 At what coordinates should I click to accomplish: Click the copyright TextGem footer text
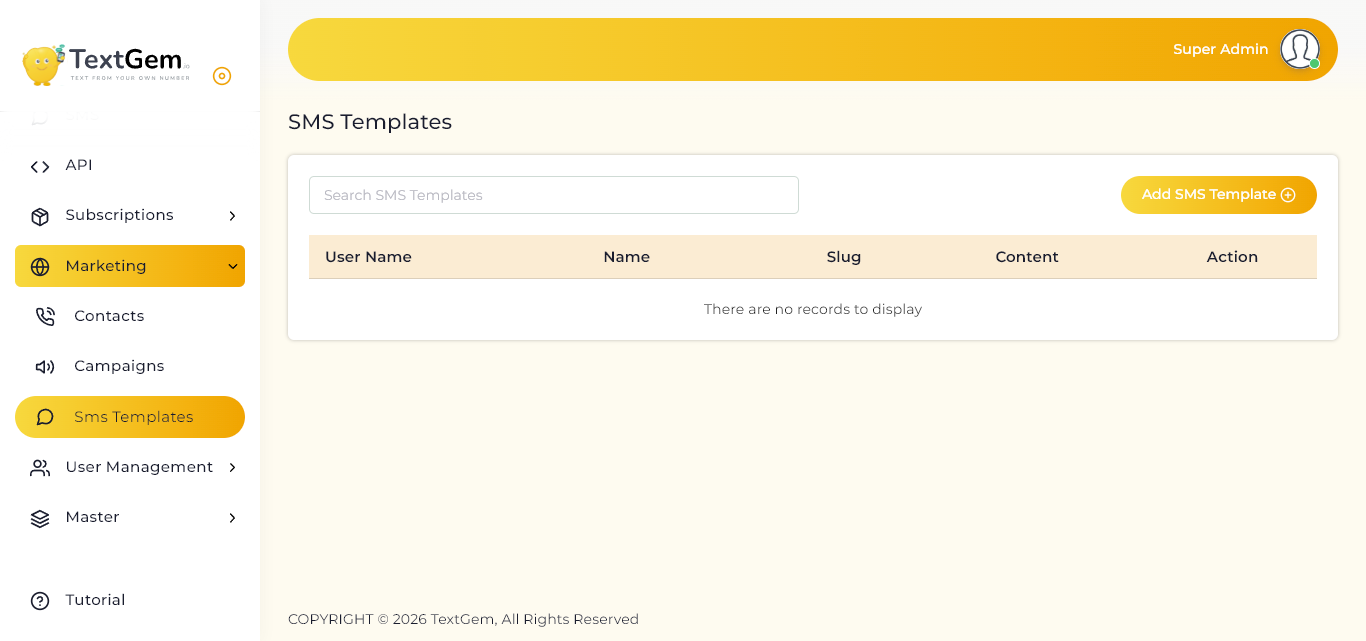463,619
